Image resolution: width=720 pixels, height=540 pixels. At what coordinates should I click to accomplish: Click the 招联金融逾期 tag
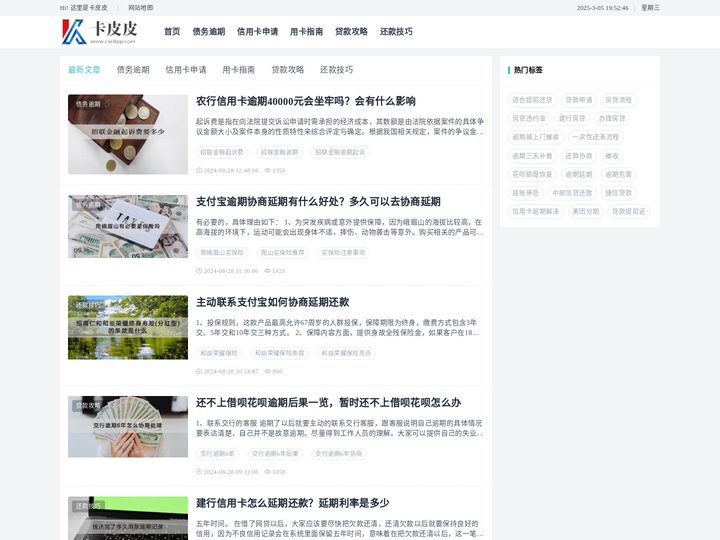280,152
